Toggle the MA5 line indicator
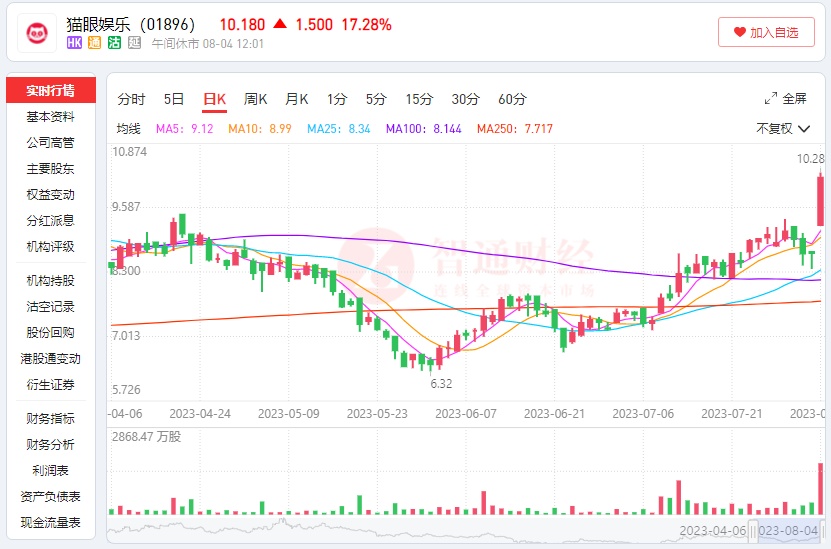831x549 pixels. point(185,128)
